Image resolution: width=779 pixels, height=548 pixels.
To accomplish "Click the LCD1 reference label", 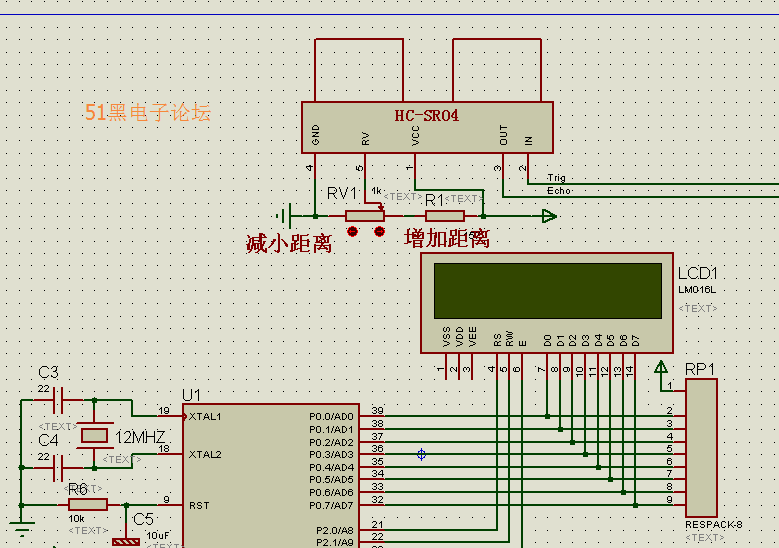I will [698, 273].
